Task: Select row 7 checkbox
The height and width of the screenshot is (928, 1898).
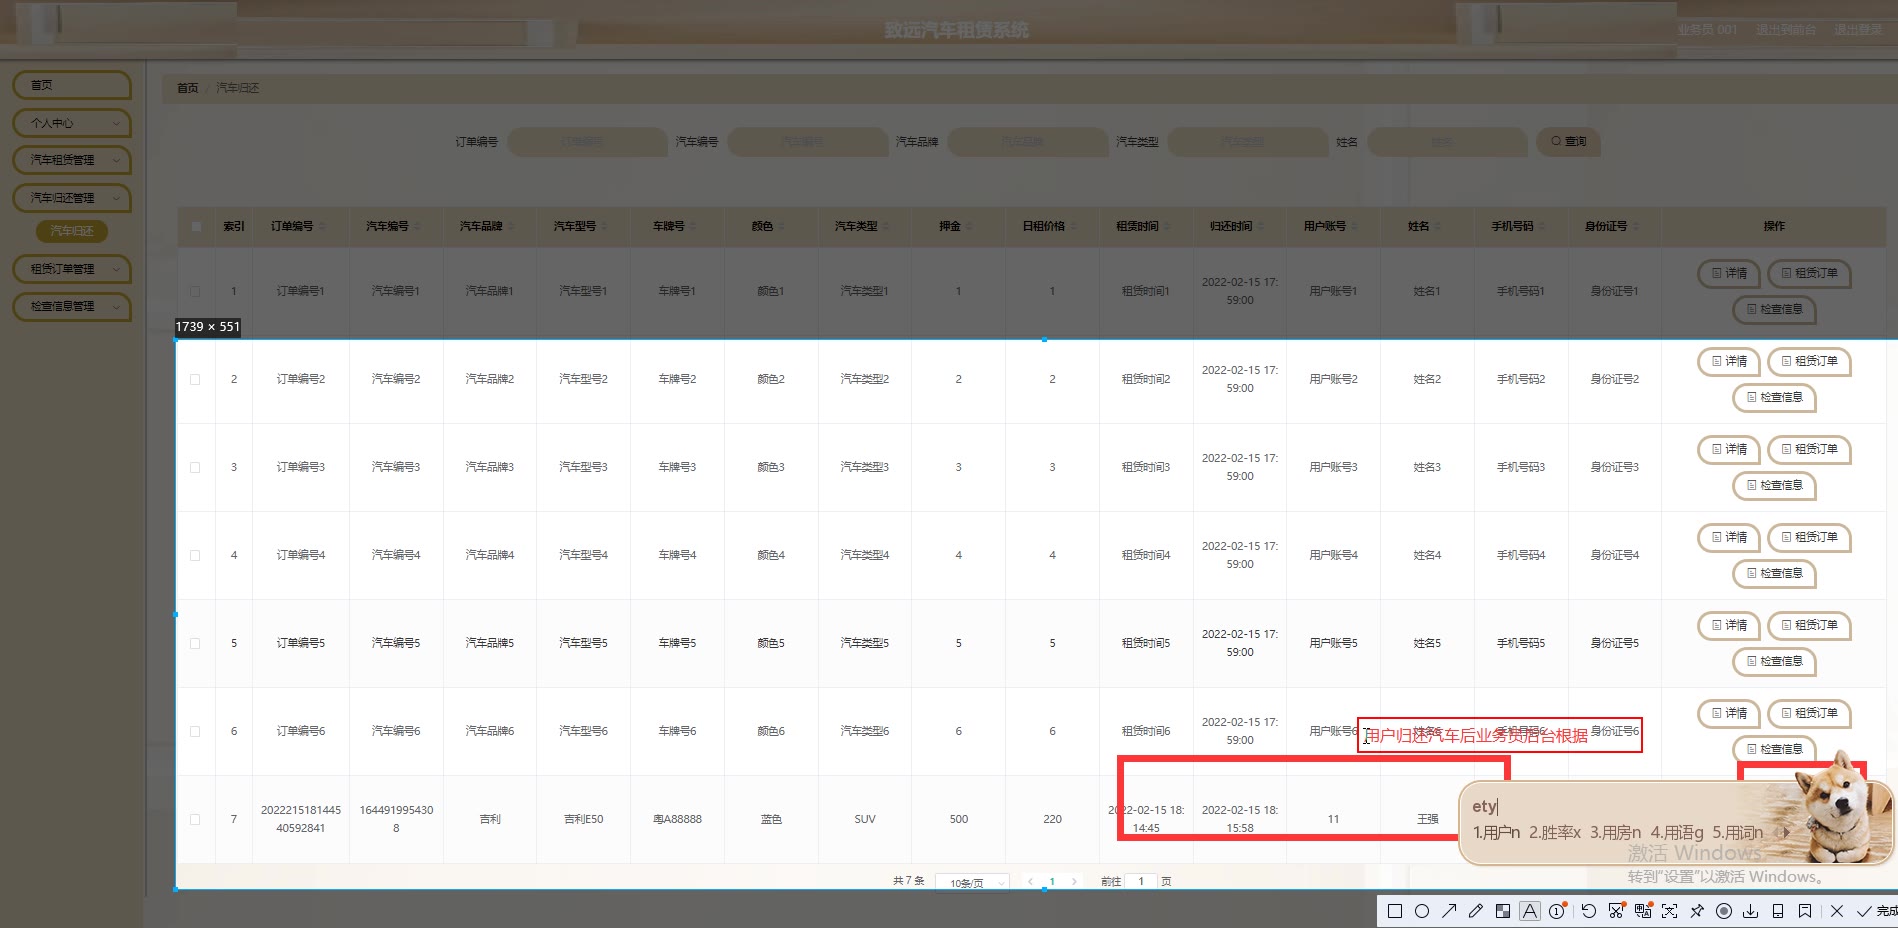Action: click(x=195, y=820)
